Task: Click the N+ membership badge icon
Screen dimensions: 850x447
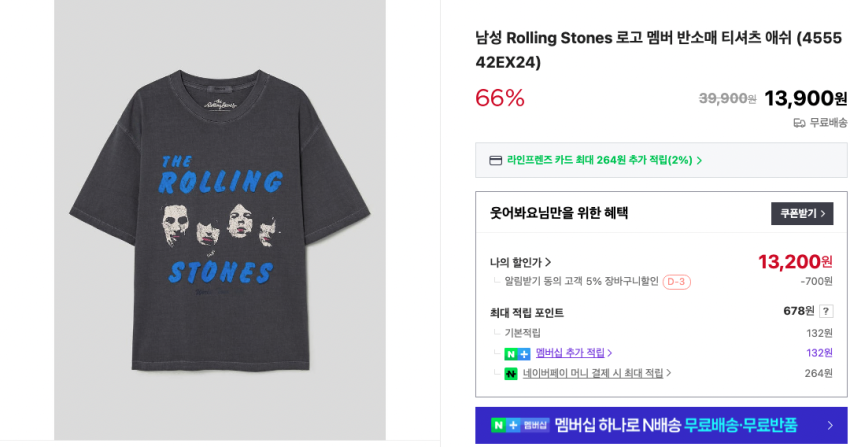Action: pyautogui.click(x=517, y=353)
